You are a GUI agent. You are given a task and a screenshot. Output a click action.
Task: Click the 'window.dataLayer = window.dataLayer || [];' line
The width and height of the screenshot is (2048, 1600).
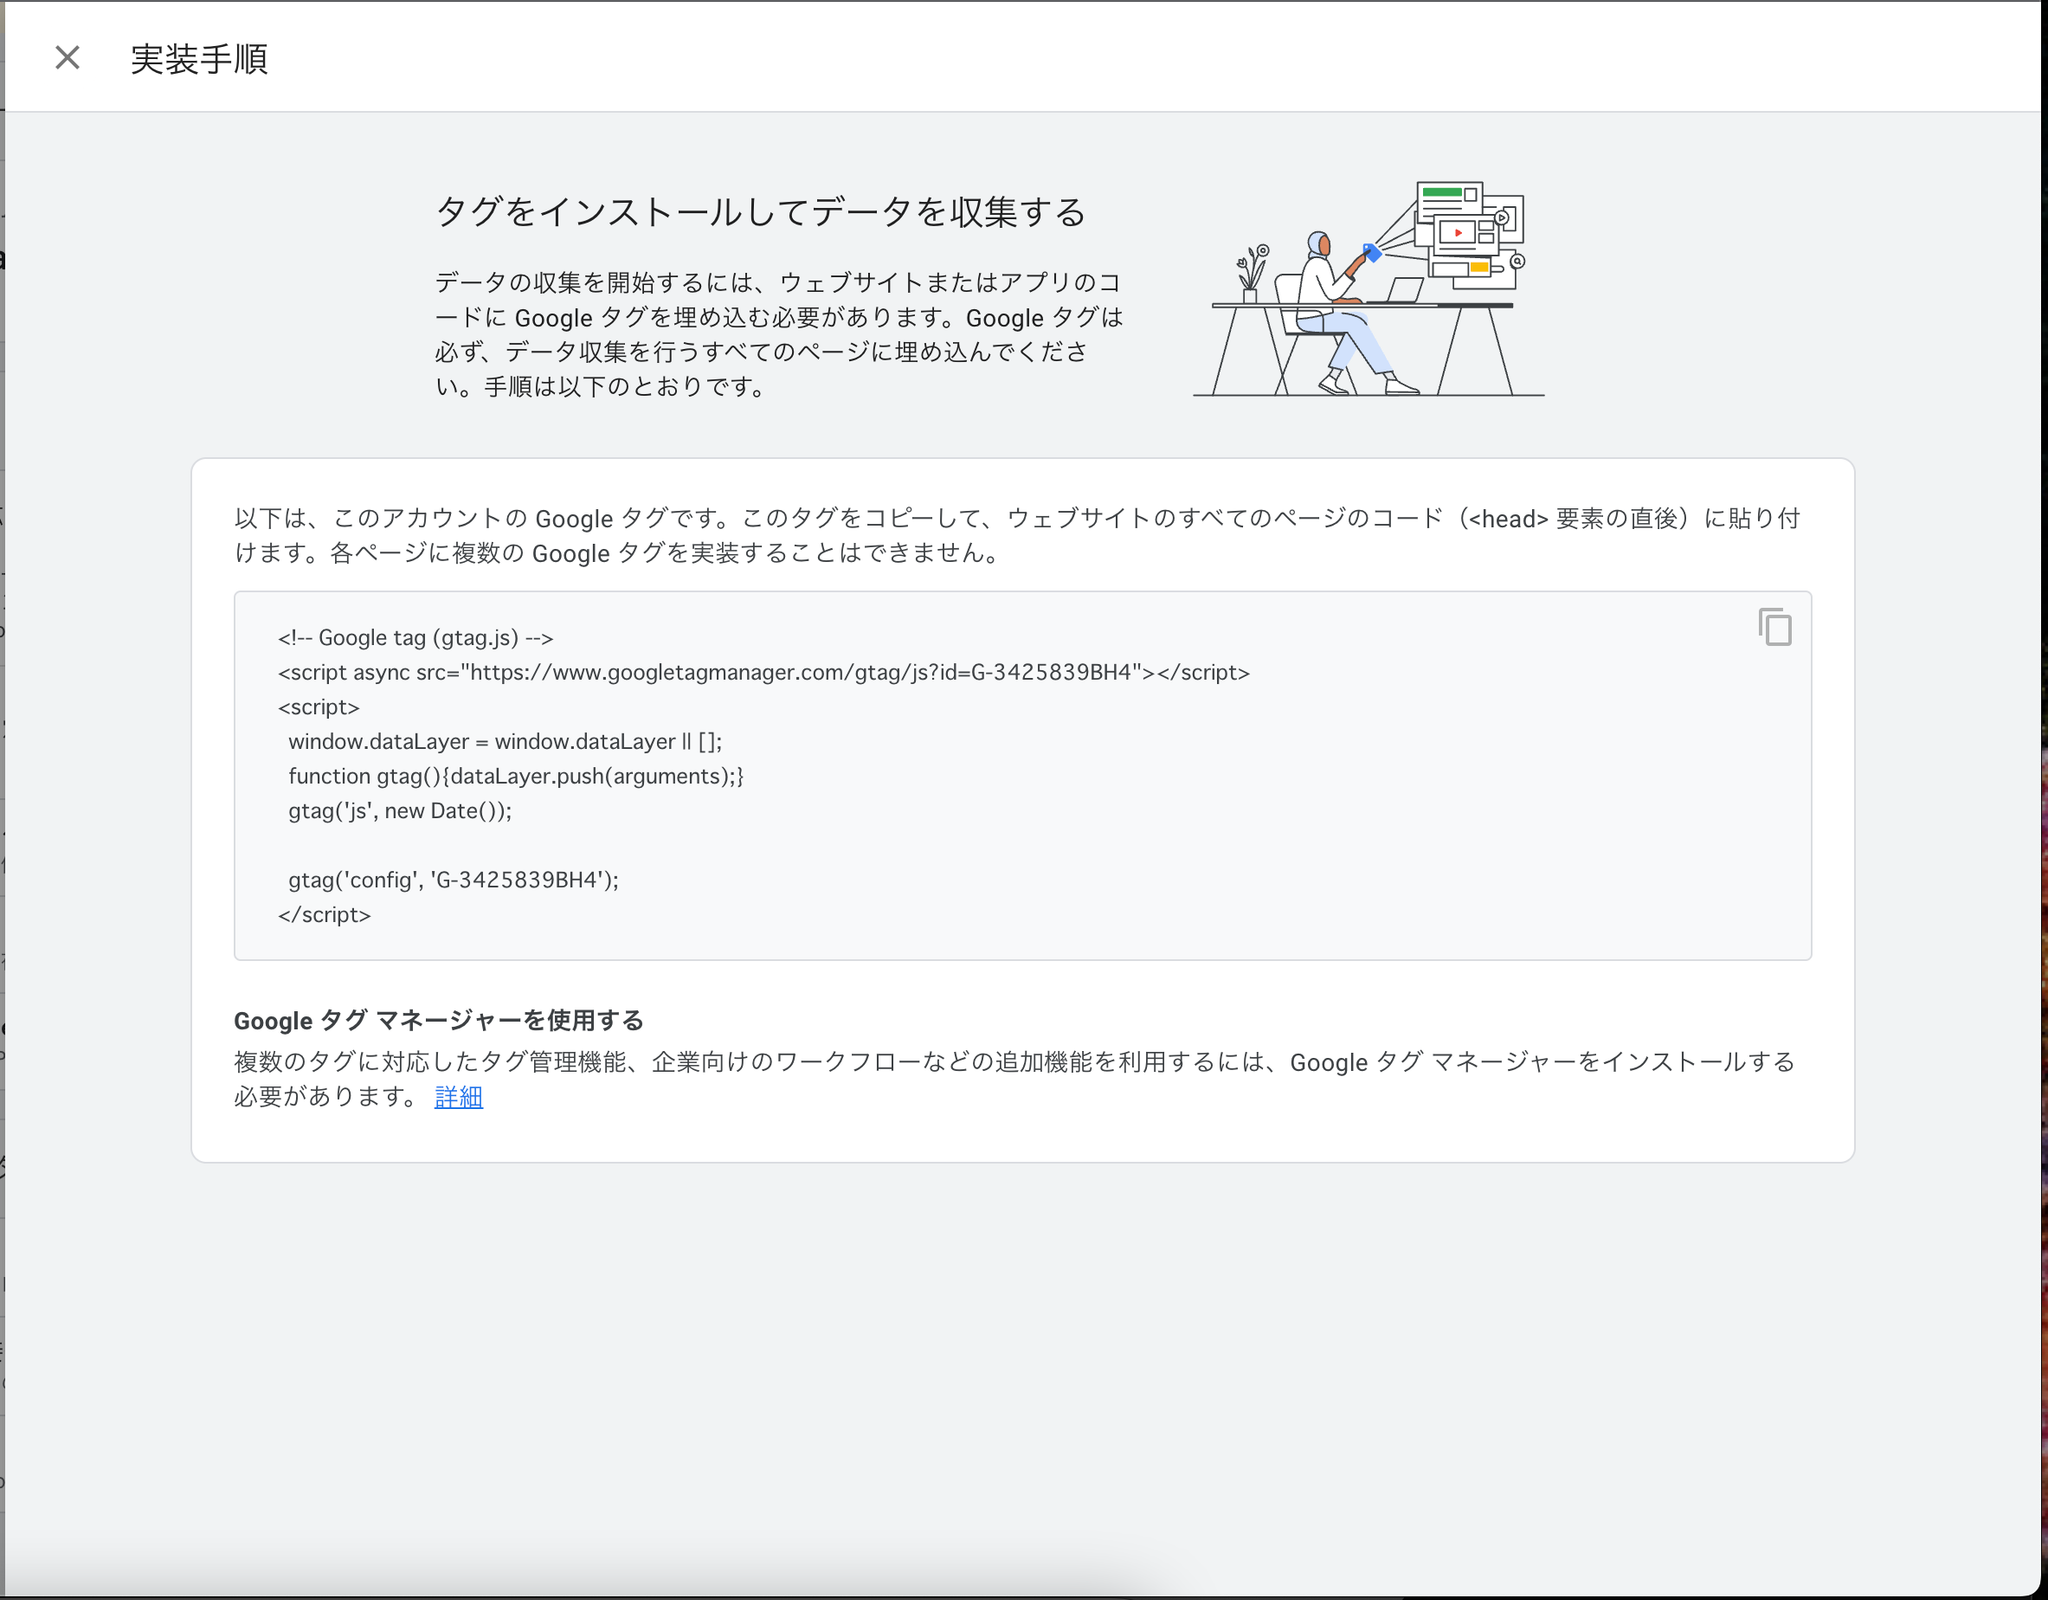pos(505,741)
